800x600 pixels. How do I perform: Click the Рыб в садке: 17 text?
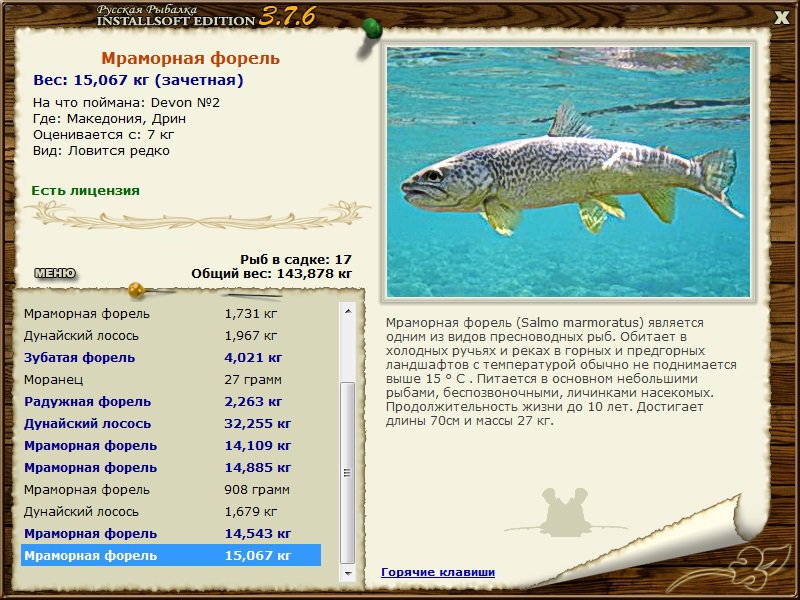point(296,259)
